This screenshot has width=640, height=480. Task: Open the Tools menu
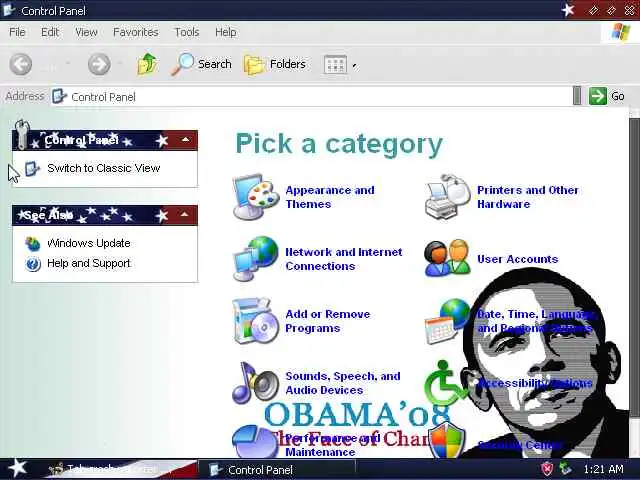pyautogui.click(x=187, y=32)
